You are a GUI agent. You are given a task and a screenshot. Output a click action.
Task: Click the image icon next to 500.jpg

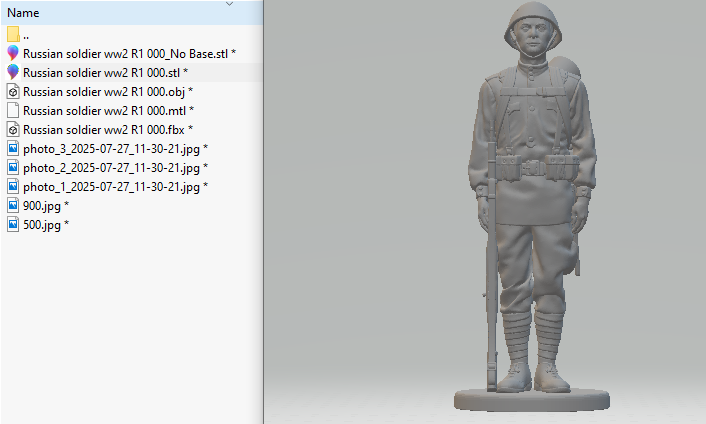(13, 224)
